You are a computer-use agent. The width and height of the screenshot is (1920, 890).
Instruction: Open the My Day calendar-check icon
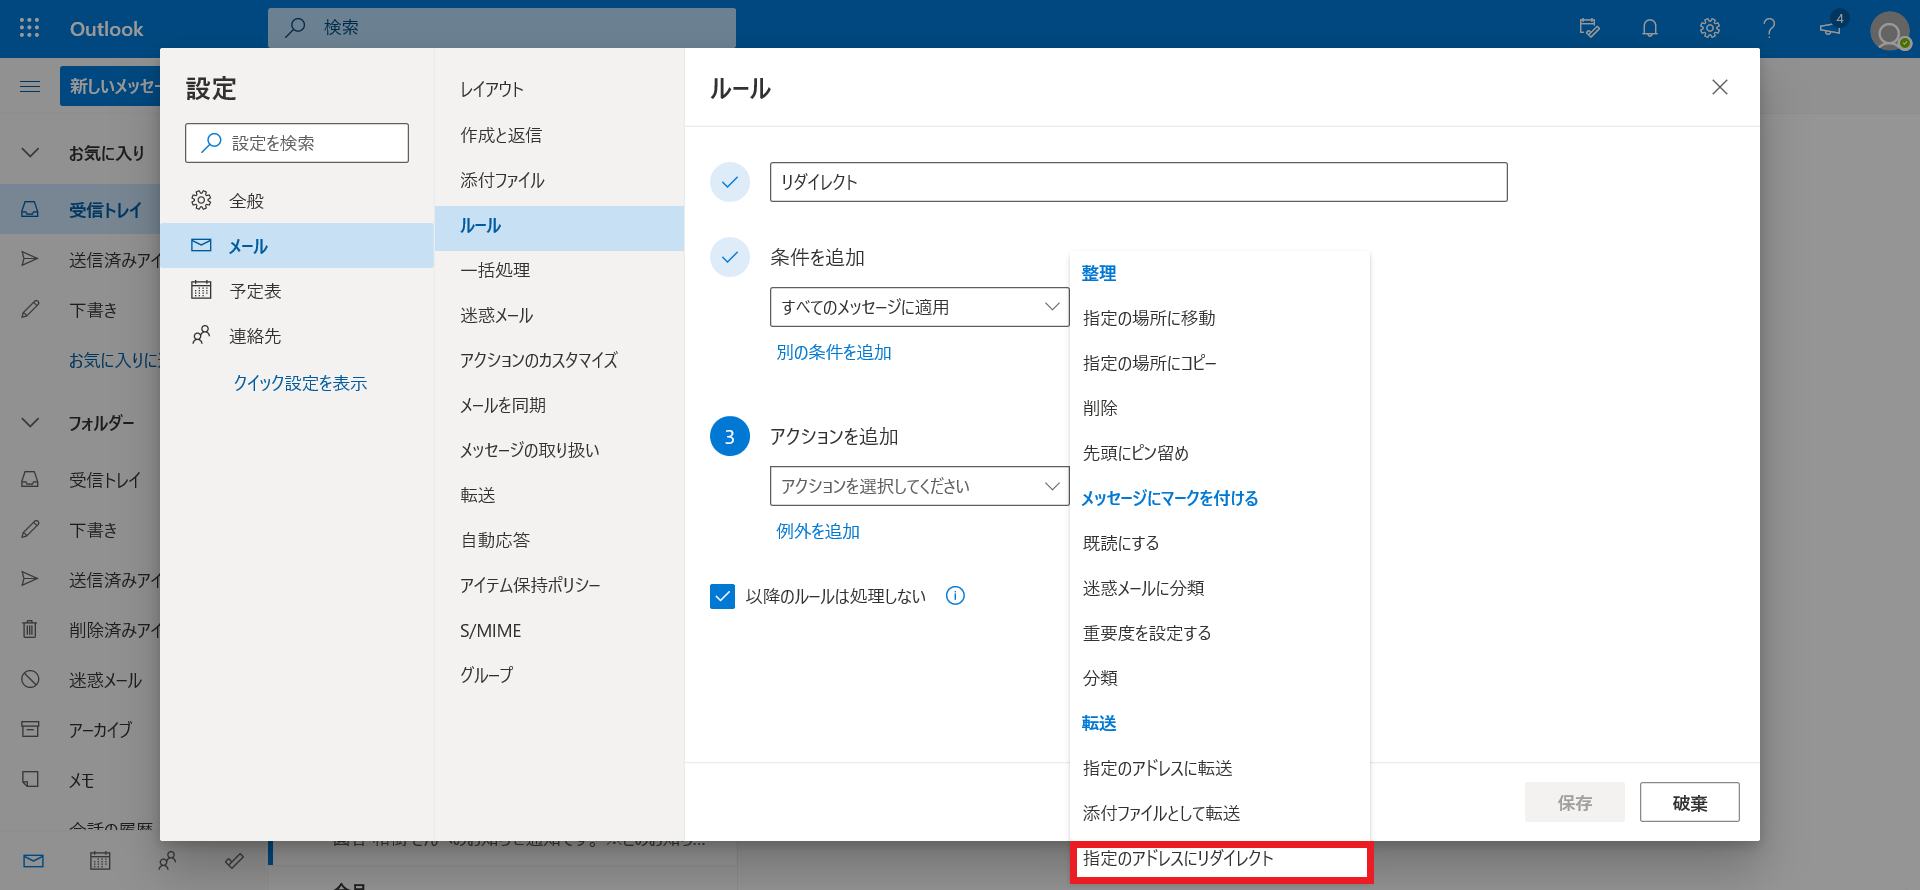tap(1589, 28)
